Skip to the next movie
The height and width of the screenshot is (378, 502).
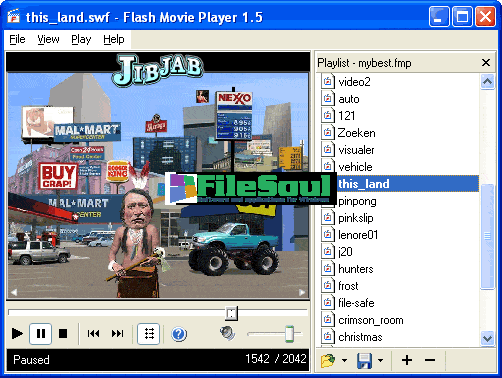pos(117,334)
